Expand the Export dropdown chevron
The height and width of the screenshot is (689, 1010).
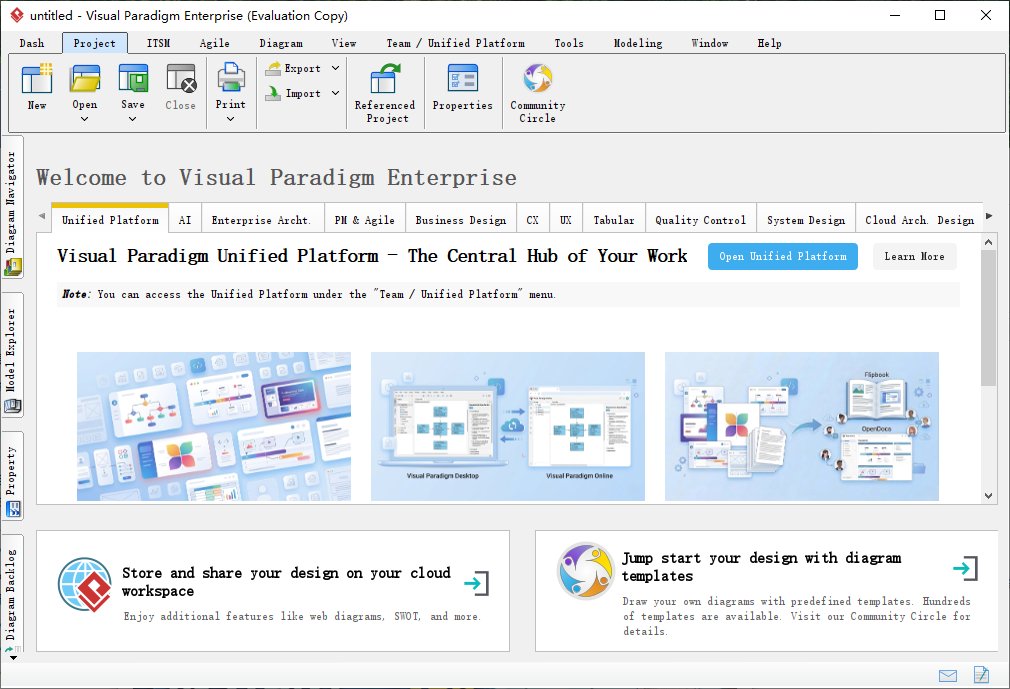(x=335, y=68)
